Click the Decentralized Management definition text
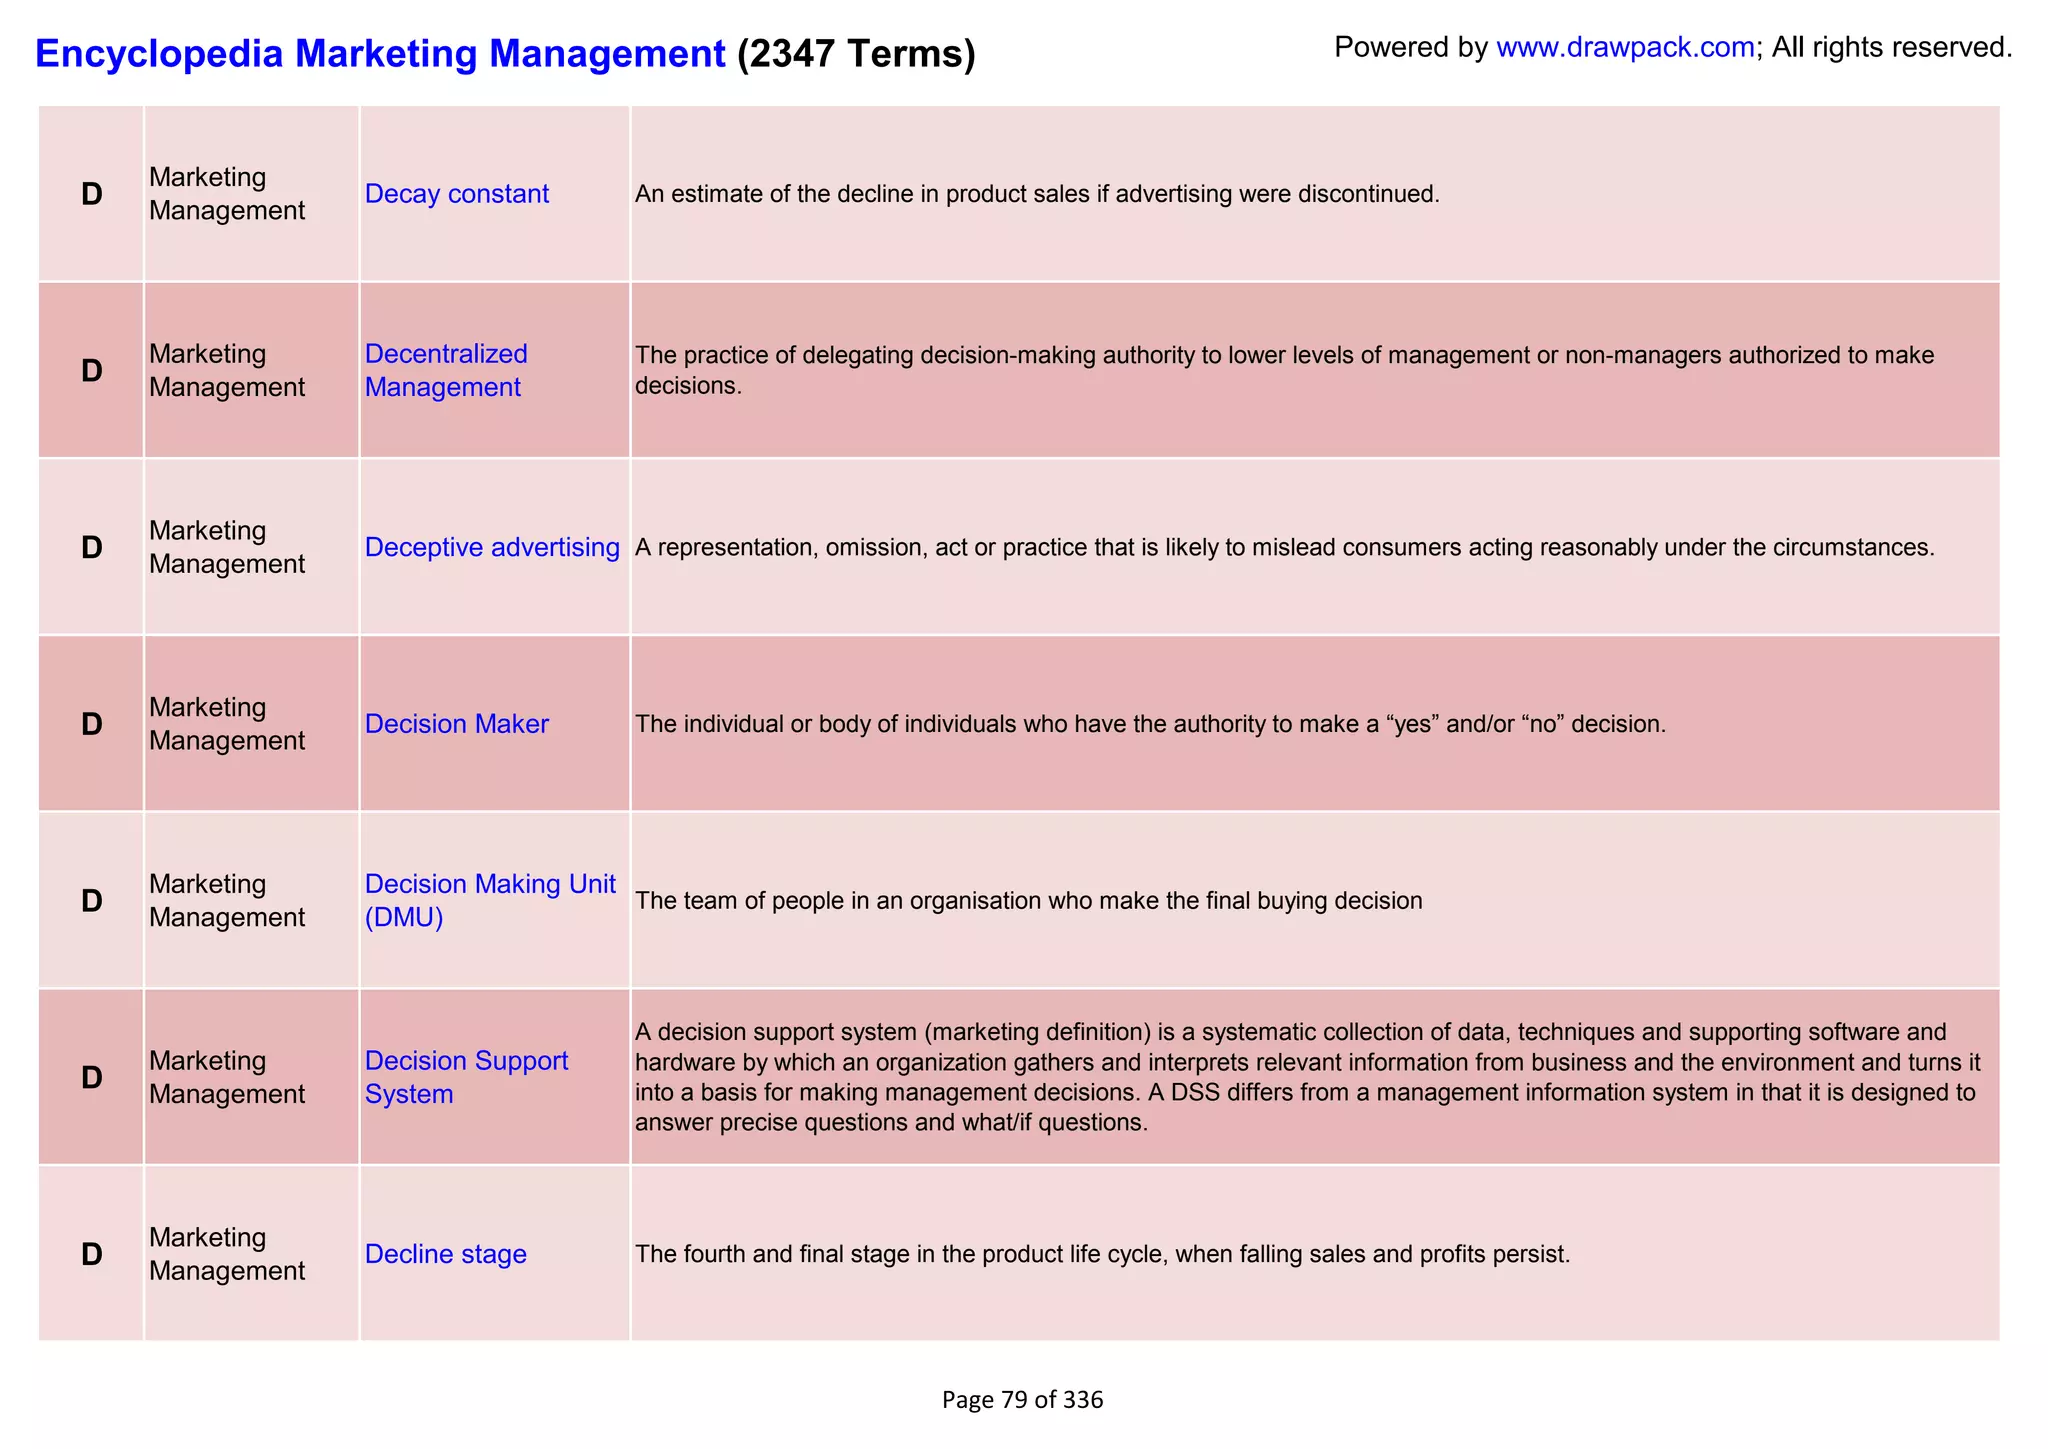The image size is (2048, 1449). (1285, 370)
